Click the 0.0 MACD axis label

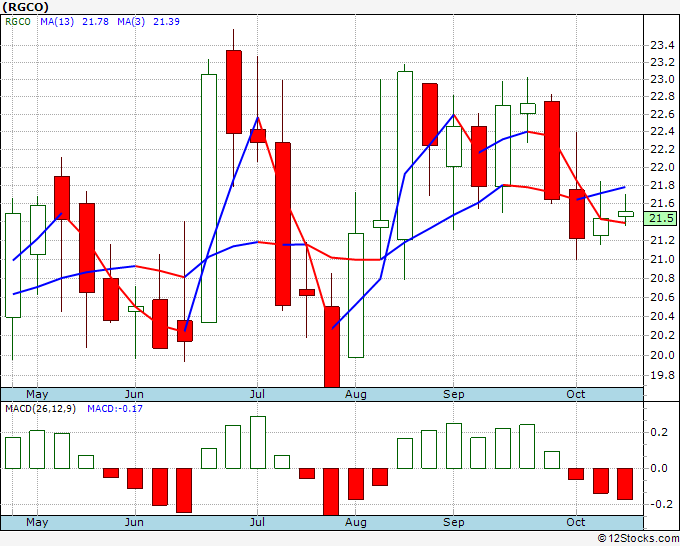point(659,468)
